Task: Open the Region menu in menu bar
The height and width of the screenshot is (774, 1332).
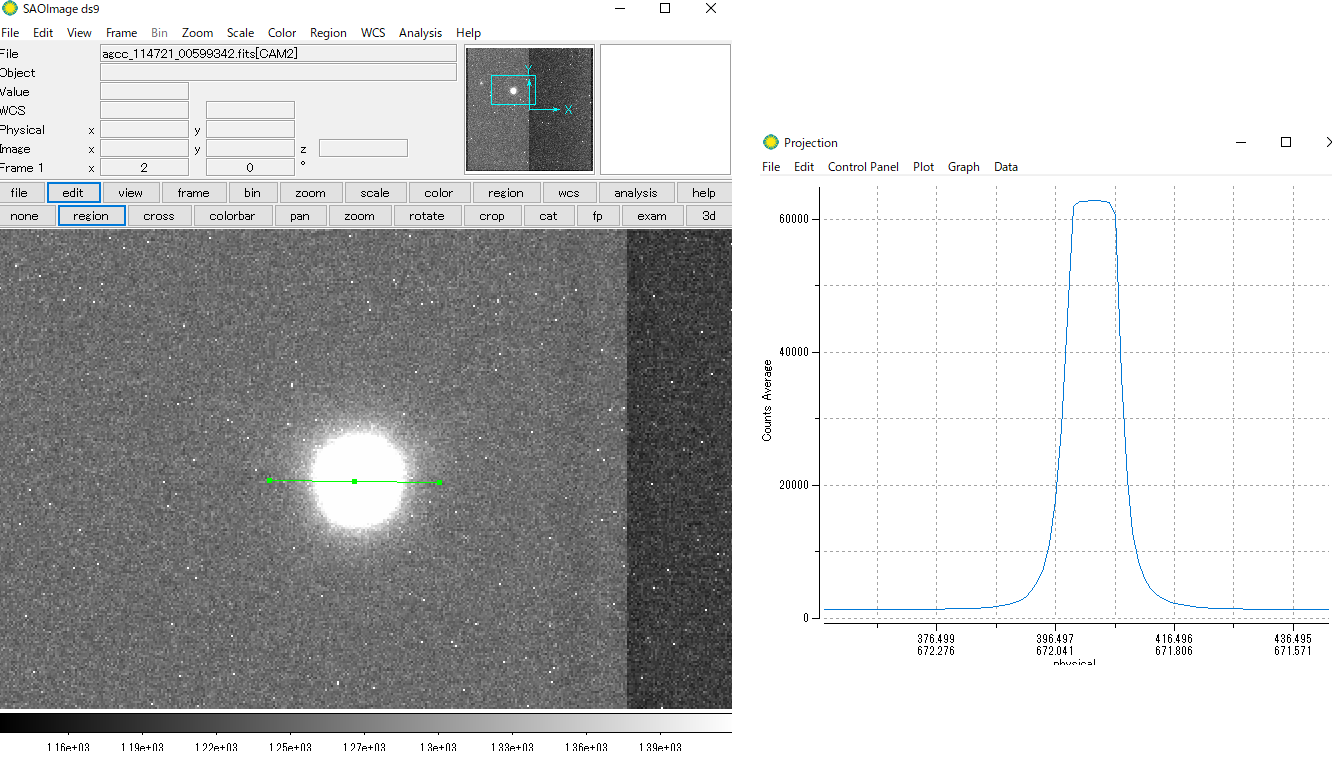Action: [x=328, y=33]
